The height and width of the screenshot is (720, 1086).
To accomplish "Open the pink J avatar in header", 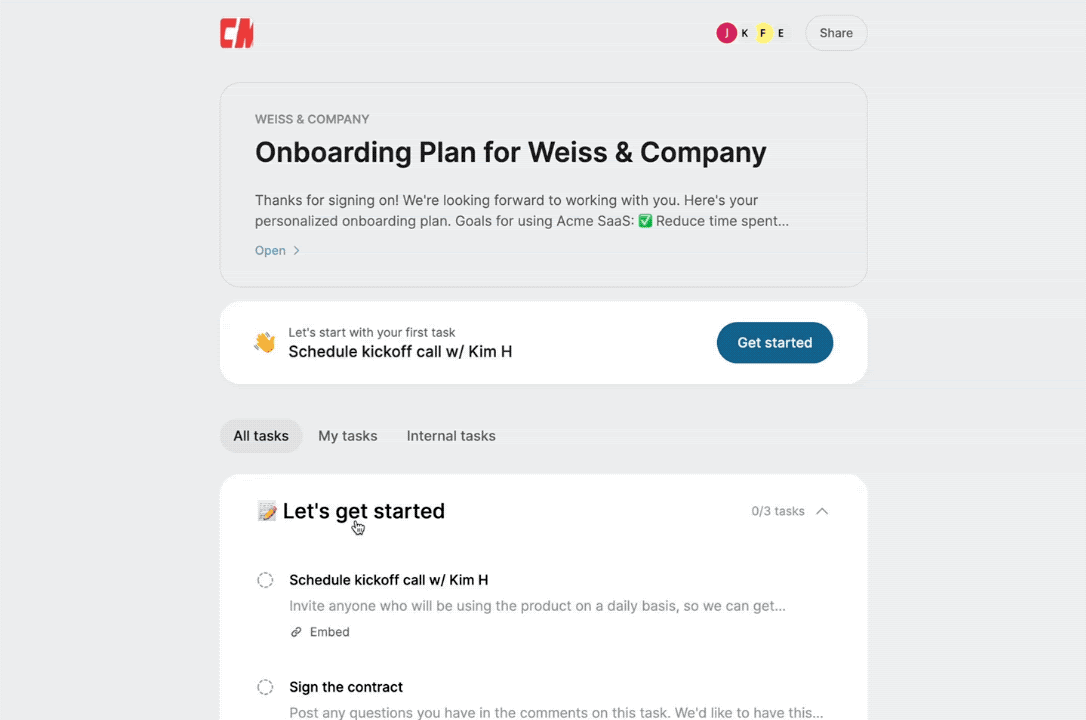I will click(x=727, y=32).
